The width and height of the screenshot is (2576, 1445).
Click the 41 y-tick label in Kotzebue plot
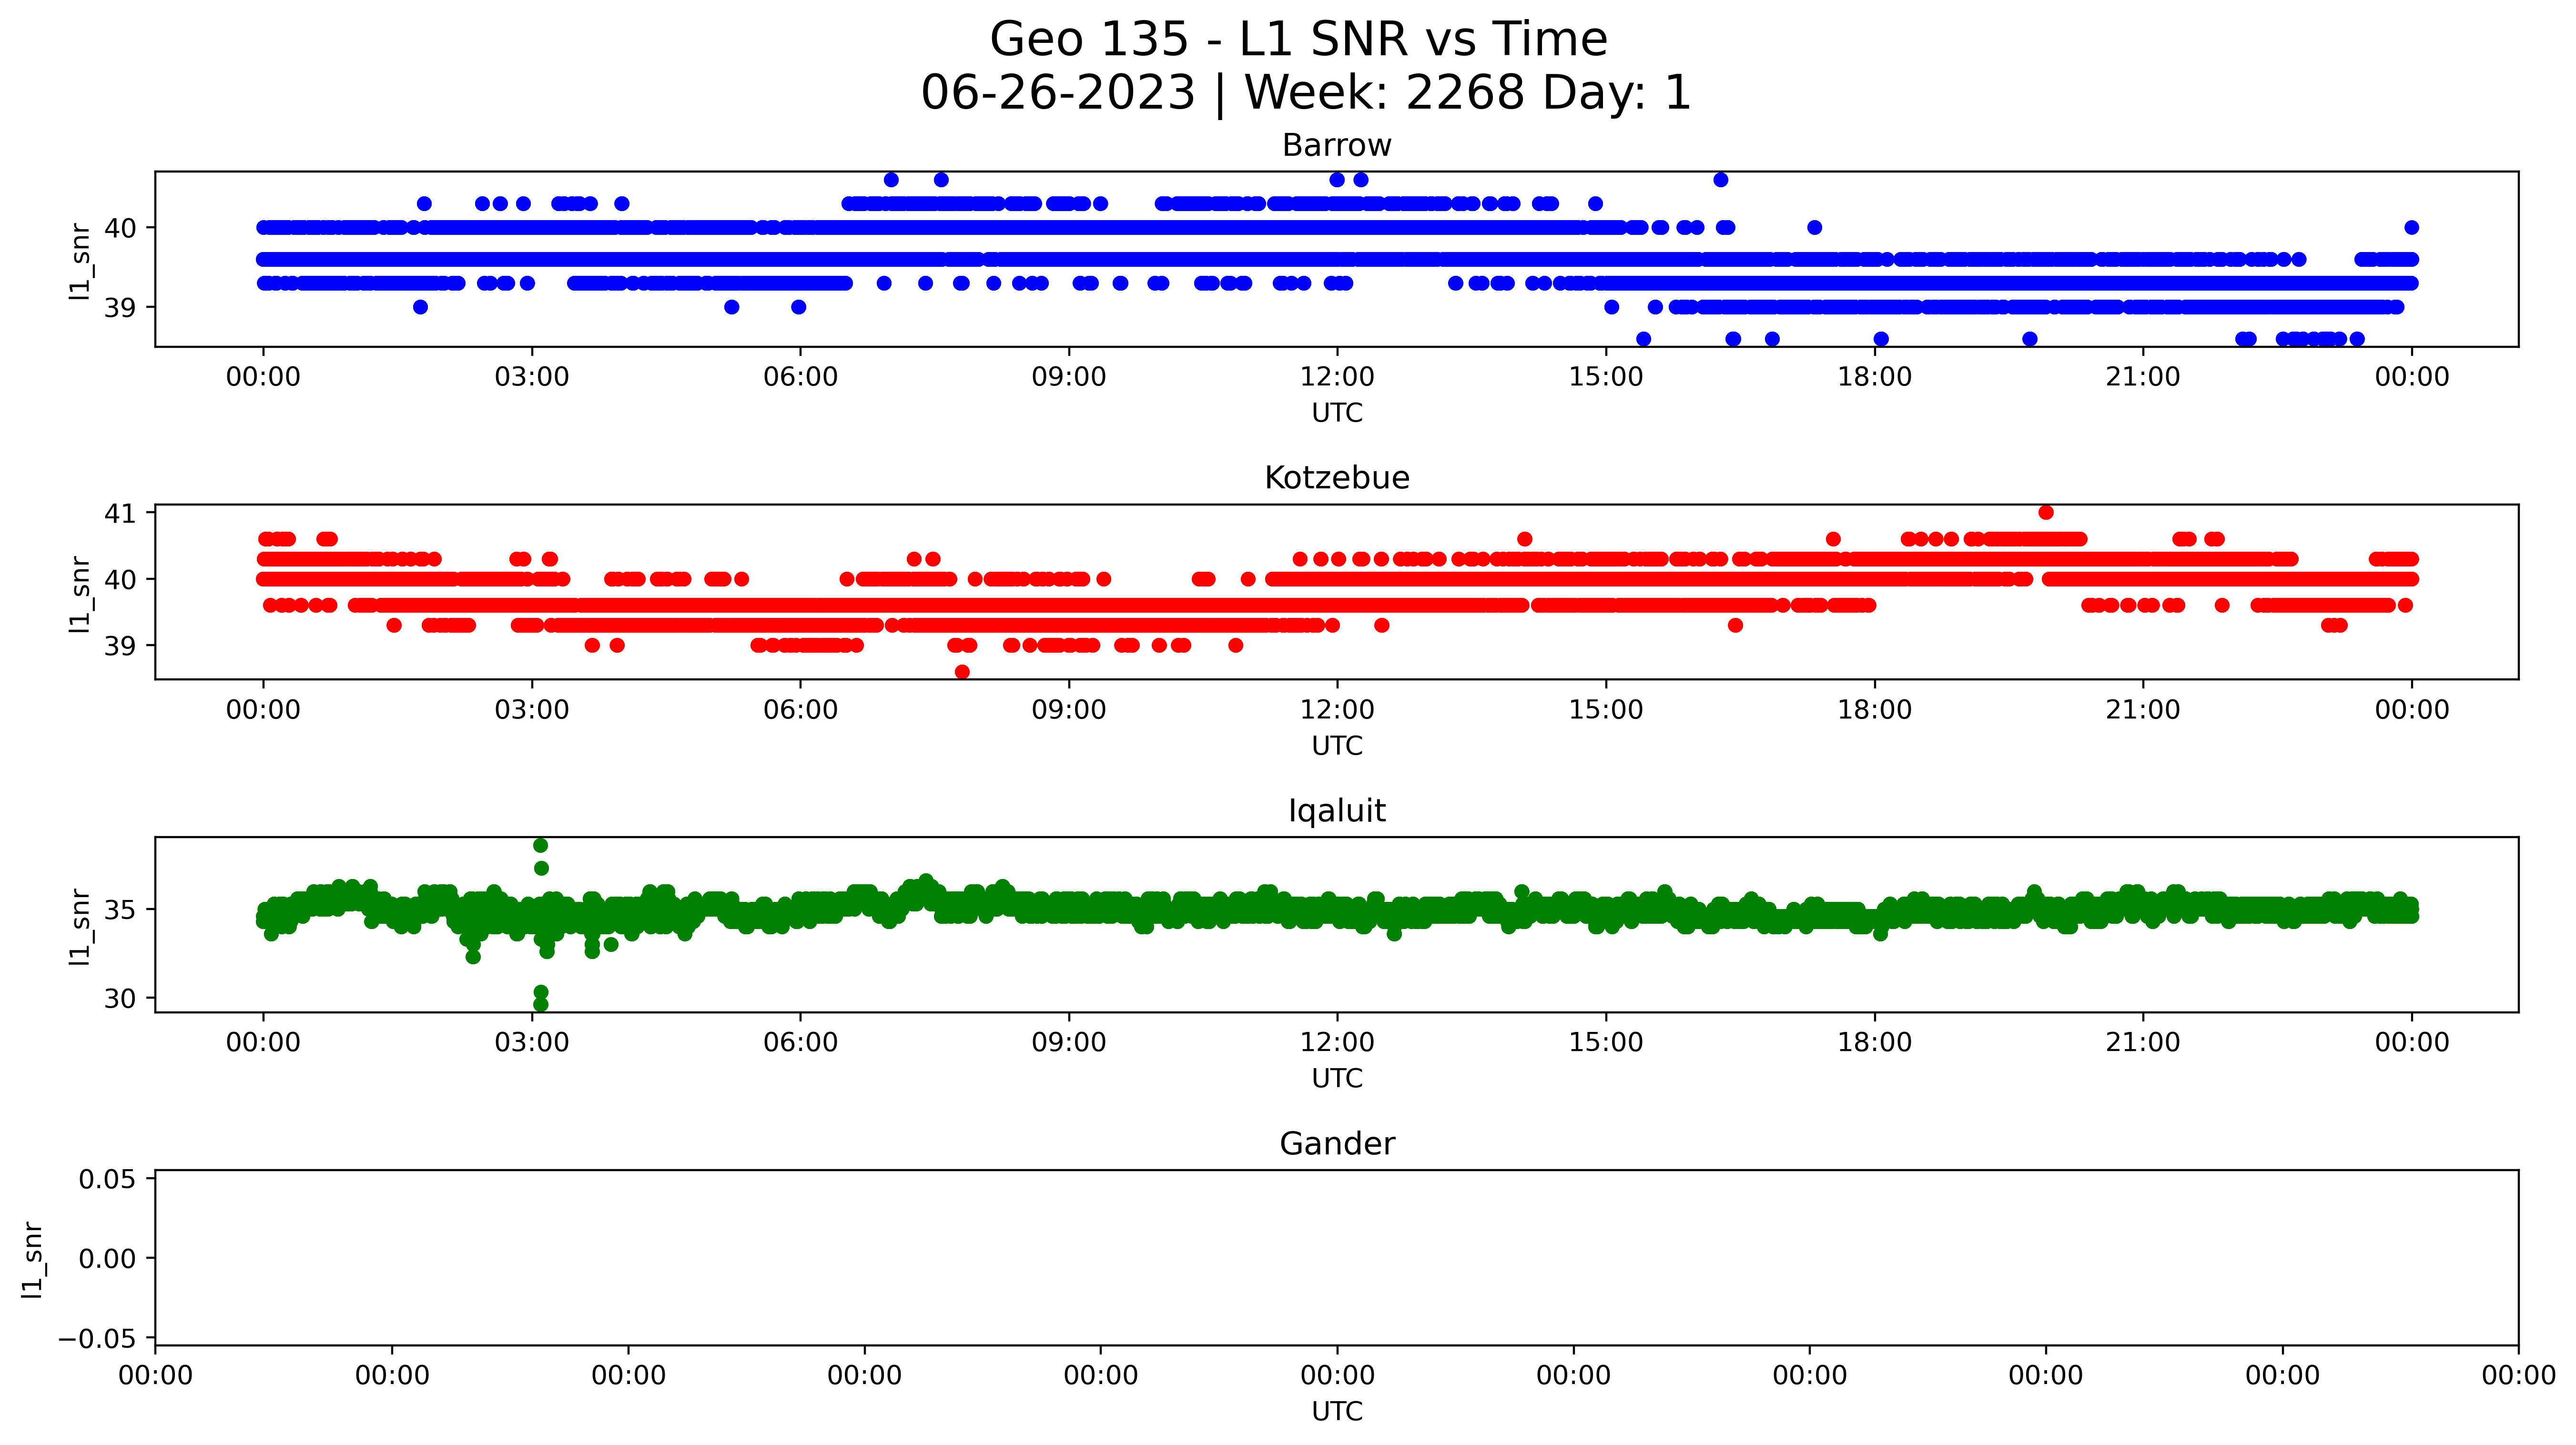coord(120,514)
